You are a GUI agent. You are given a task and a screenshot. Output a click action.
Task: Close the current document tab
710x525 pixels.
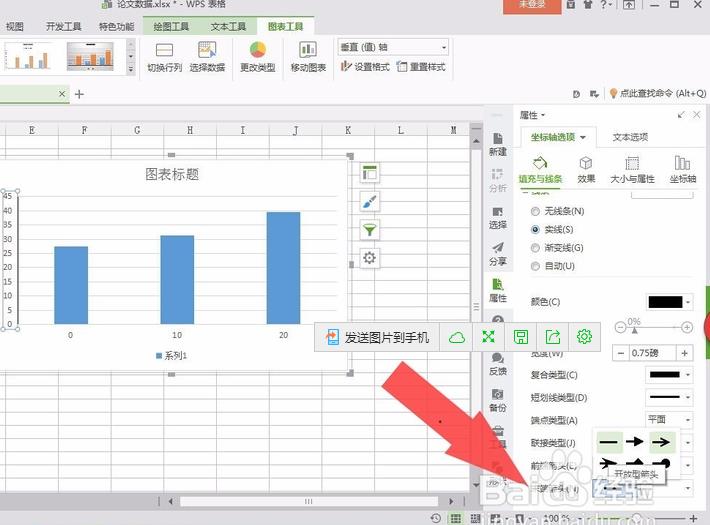[x=62, y=94]
